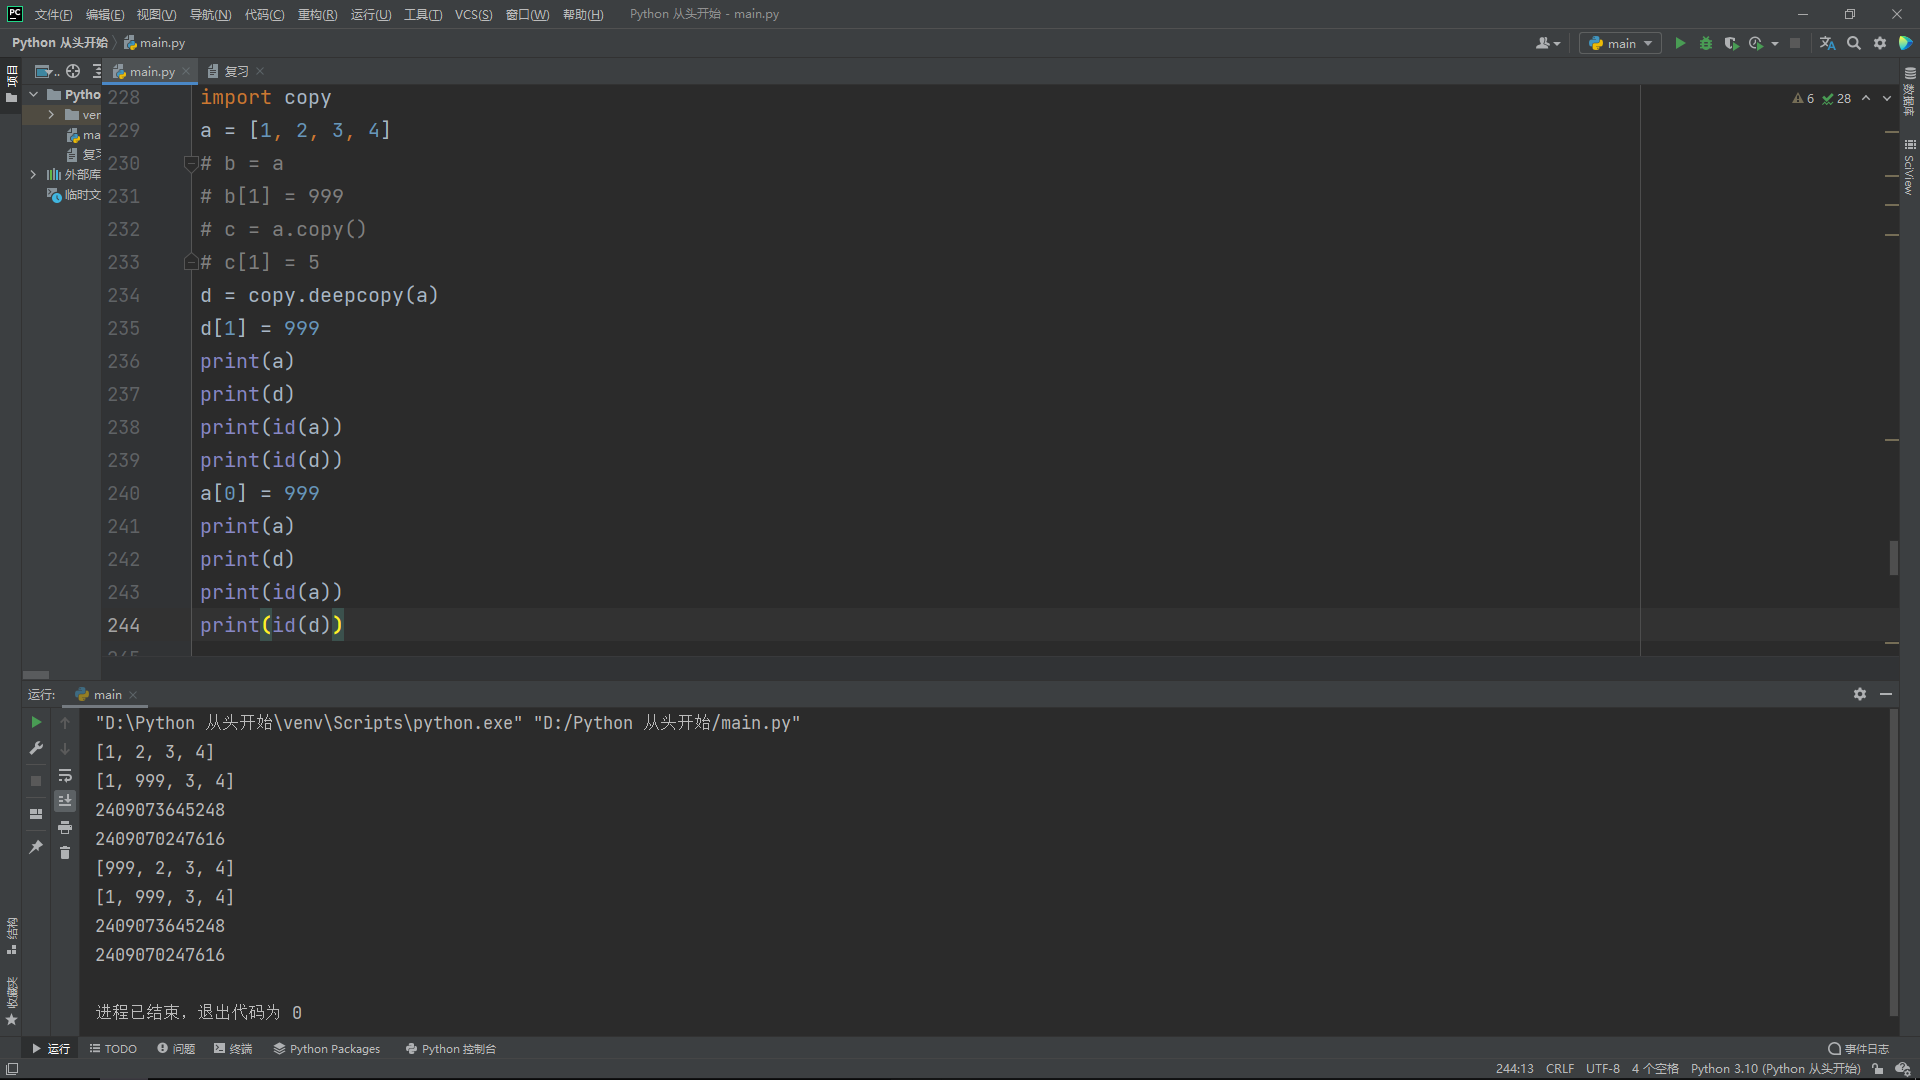
Task: Run with coverage shield icon
Action: tap(1731, 43)
